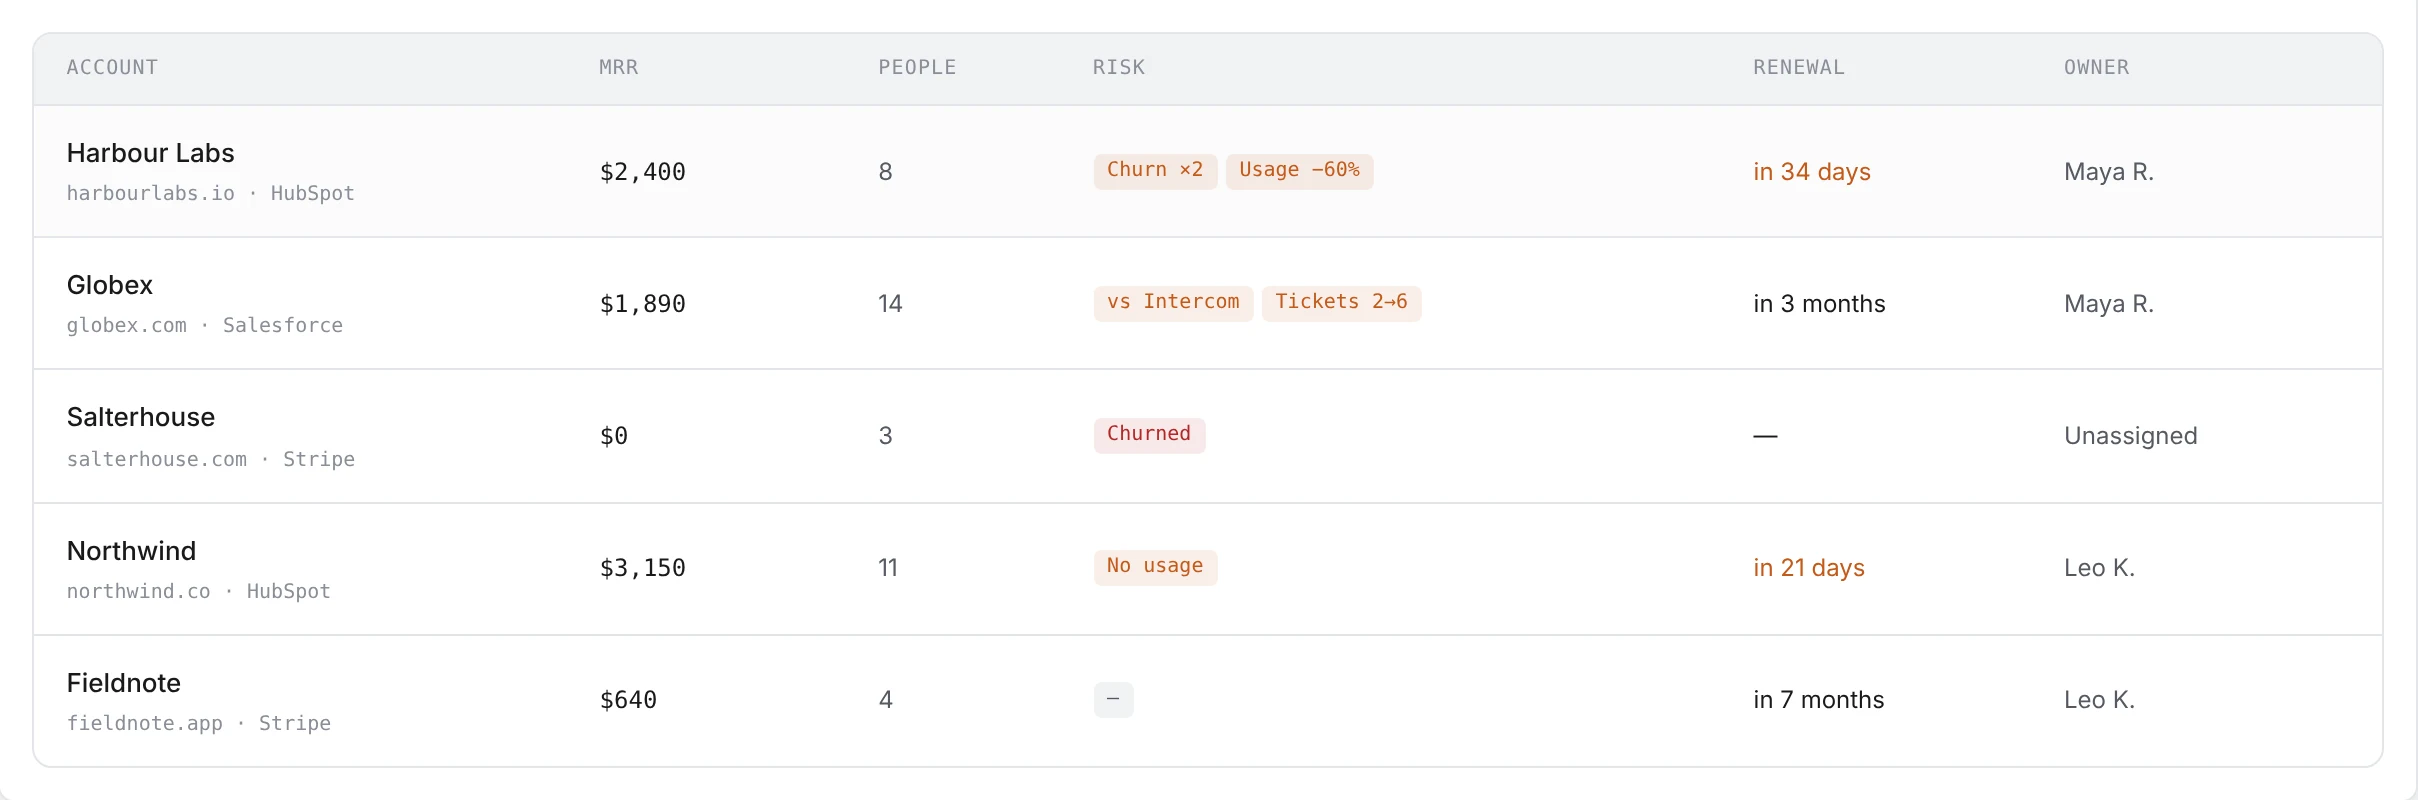The image size is (2418, 800).
Task: Select the '$1,890' MRR value
Action: click(642, 304)
